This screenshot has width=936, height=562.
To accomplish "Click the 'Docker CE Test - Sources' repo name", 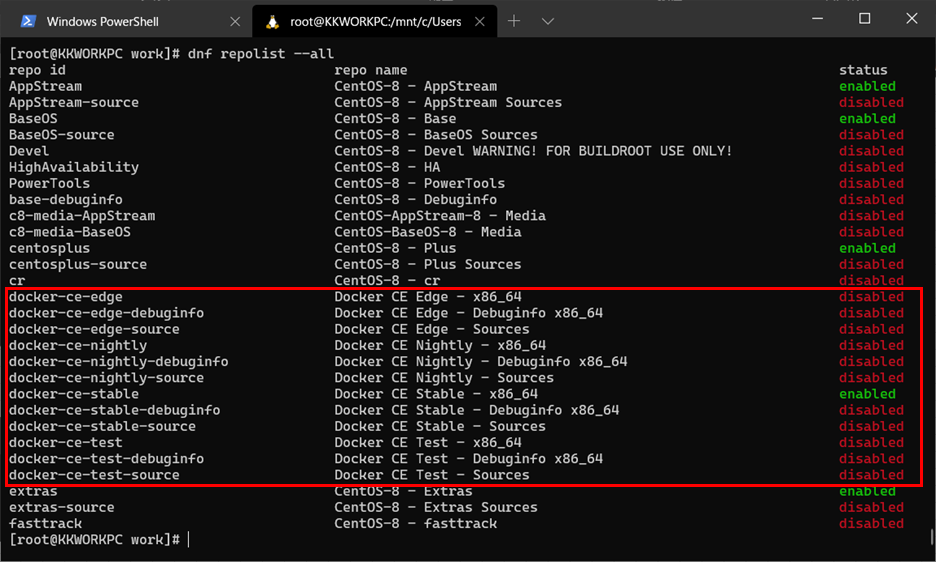I will click(432, 475).
